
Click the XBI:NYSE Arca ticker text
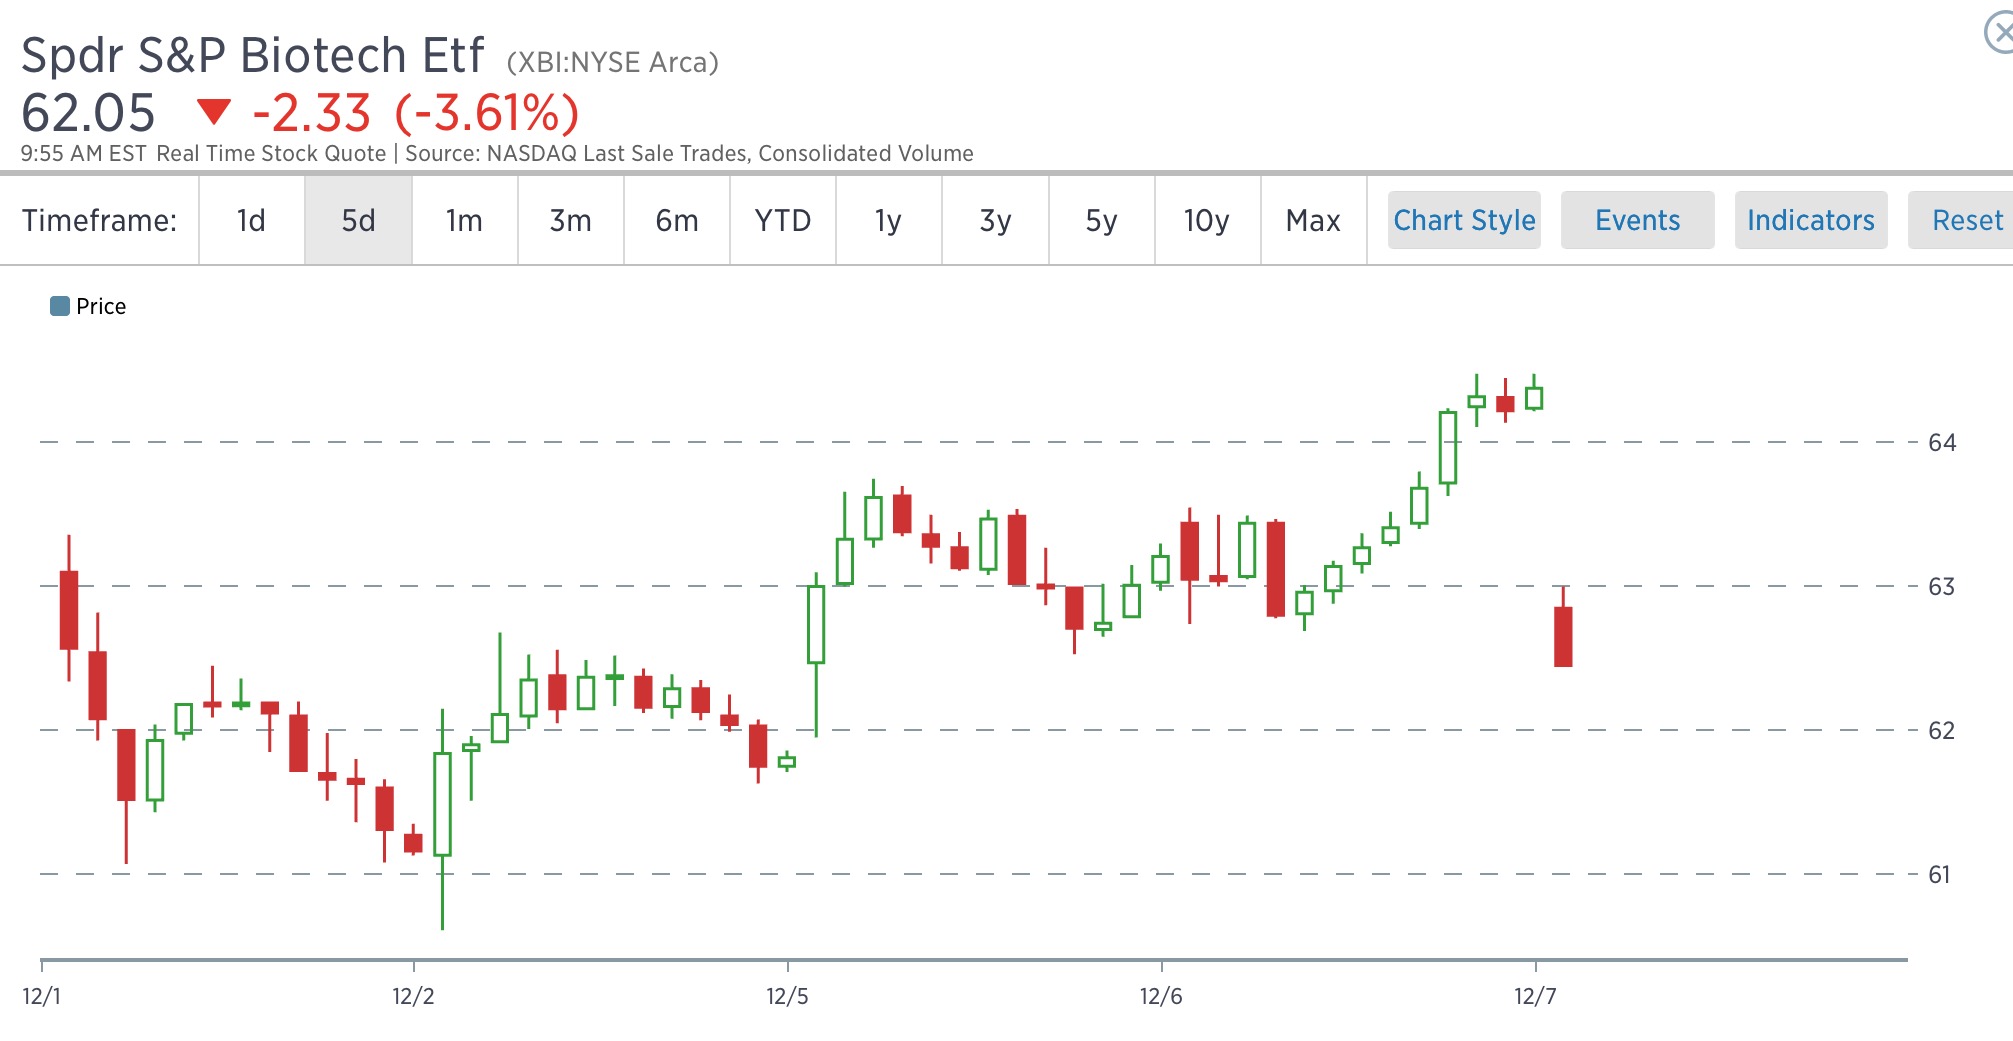pyautogui.click(x=613, y=62)
